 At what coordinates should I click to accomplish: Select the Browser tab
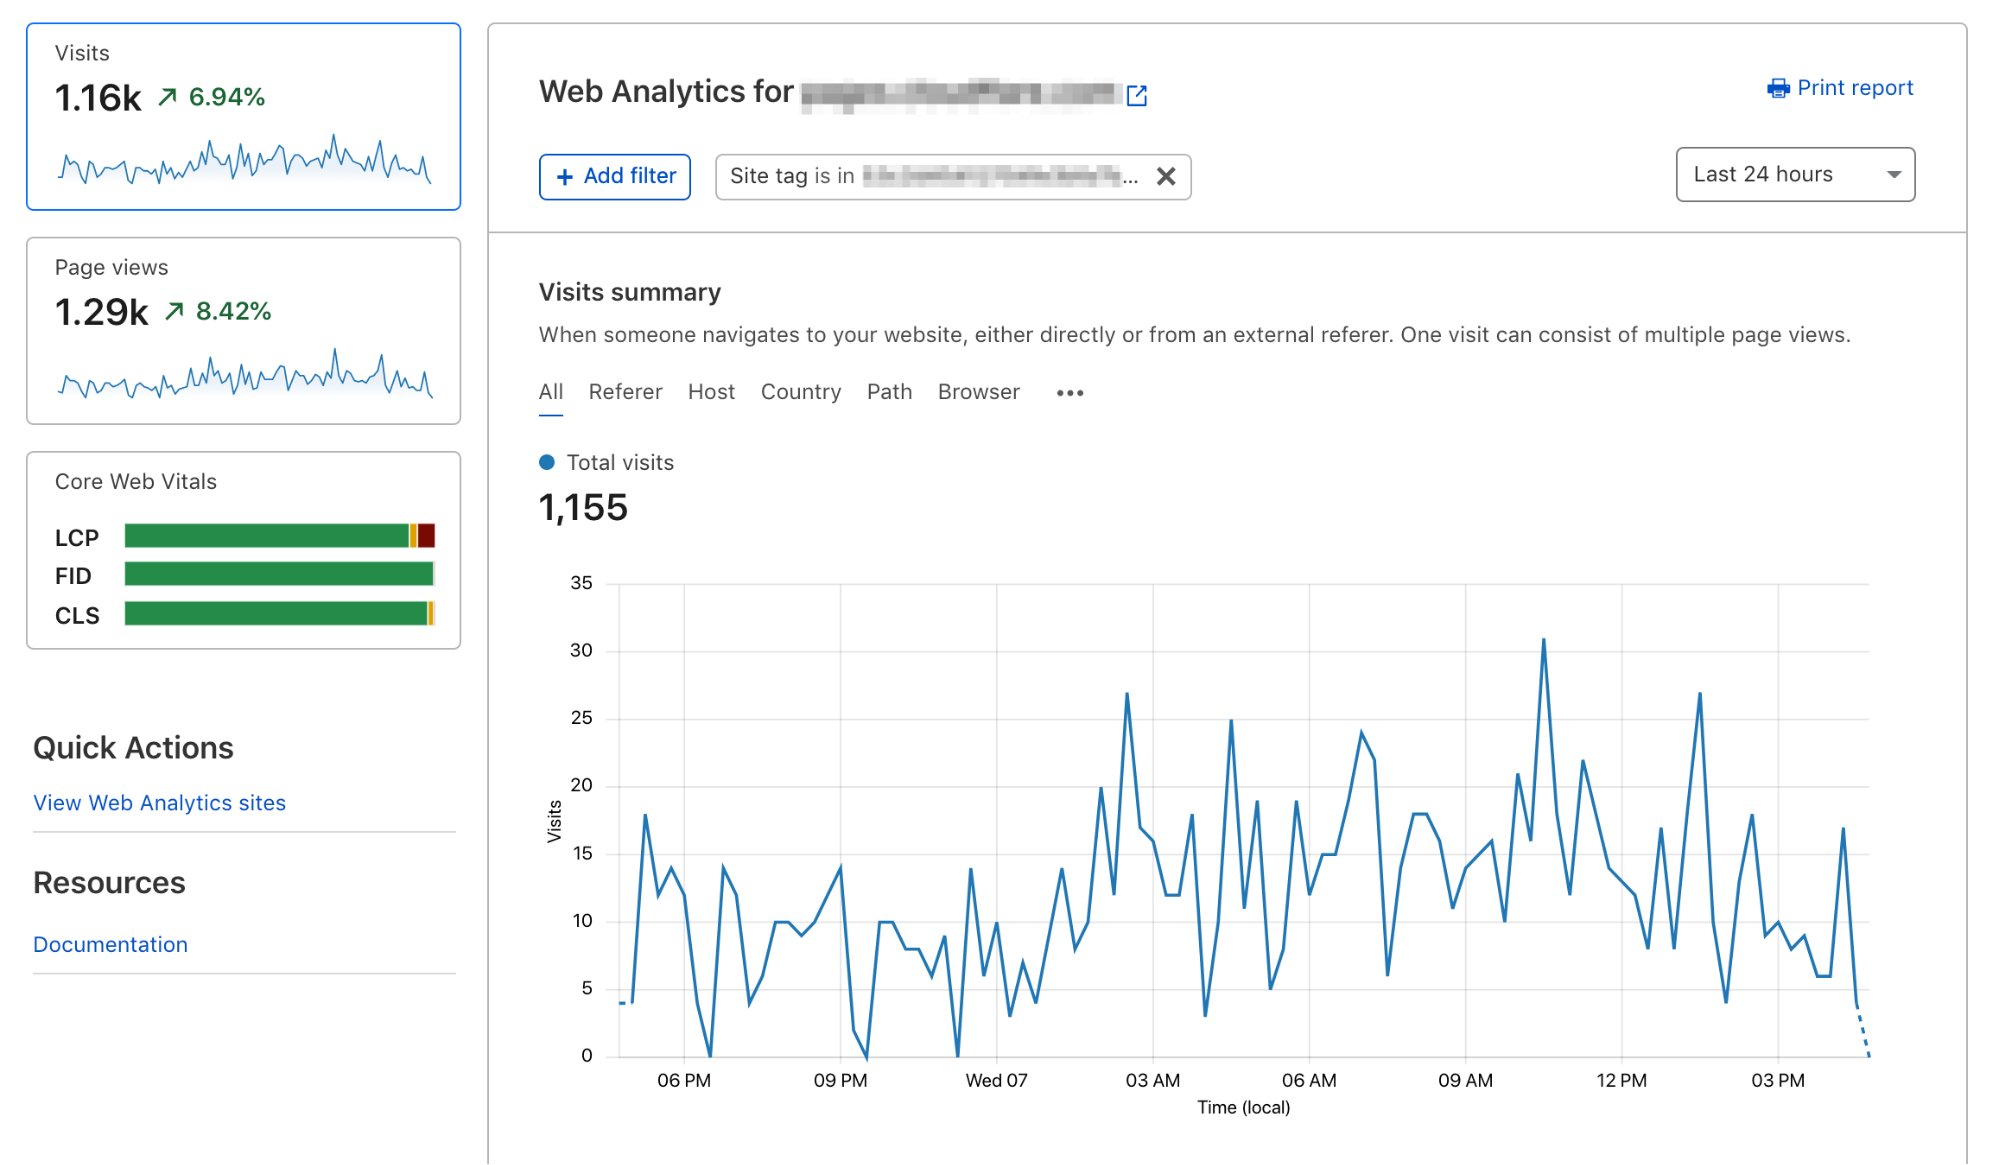tap(978, 392)
